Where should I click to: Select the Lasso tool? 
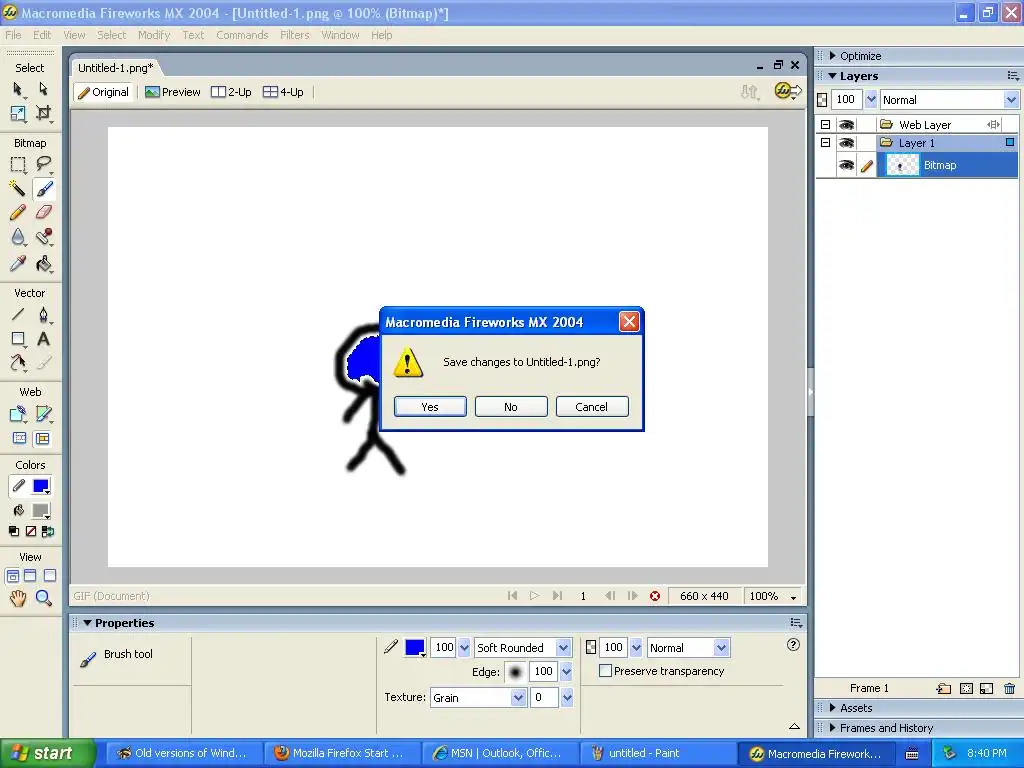point(44,165)
